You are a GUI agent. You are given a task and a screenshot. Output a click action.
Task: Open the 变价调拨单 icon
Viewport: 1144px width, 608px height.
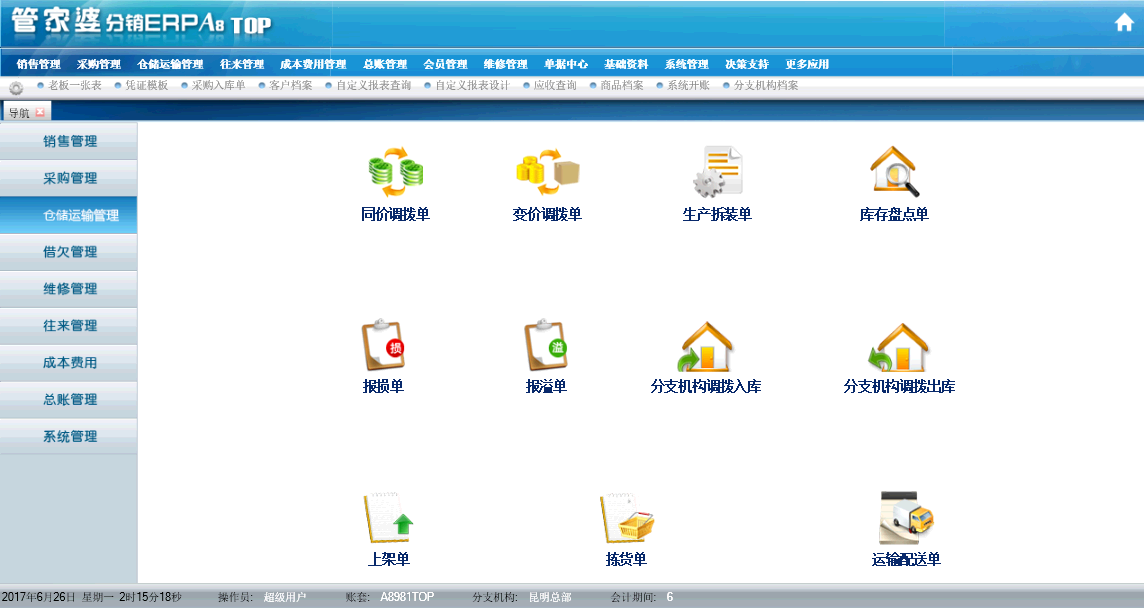[547, 172]
